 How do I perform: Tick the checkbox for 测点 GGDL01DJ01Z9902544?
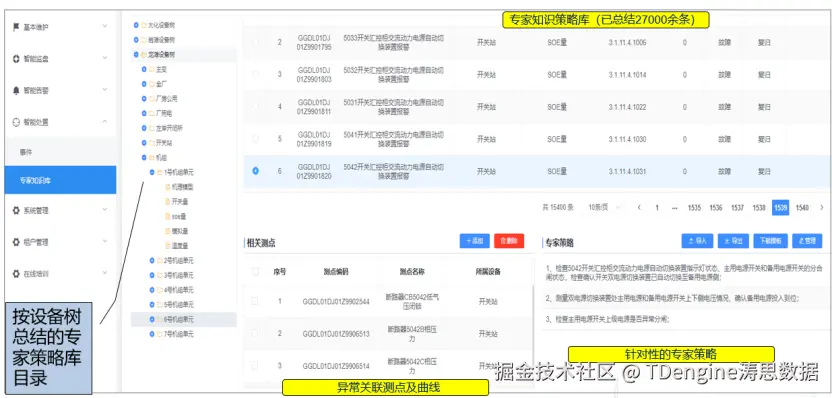[255, 301]
